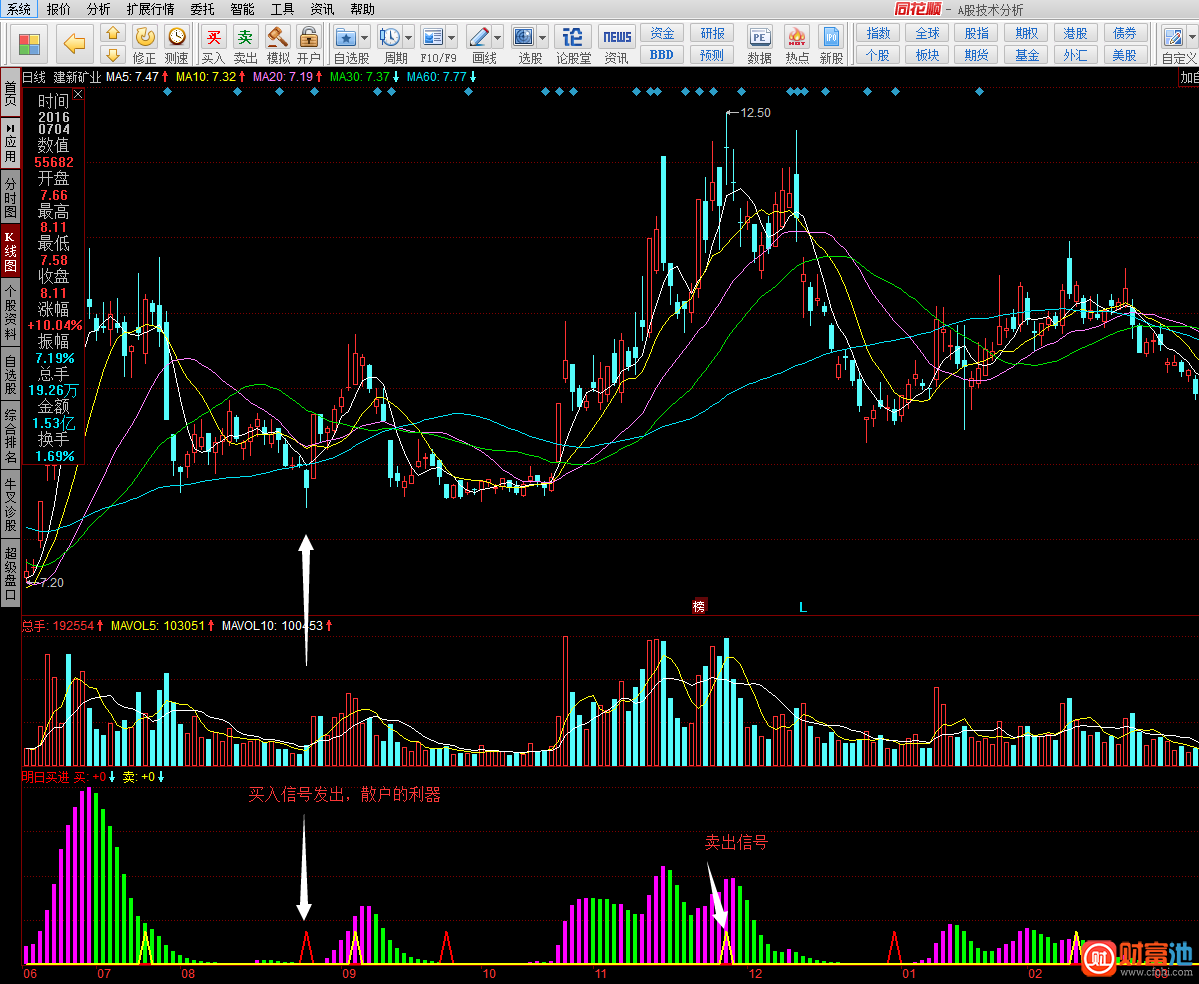
Task: Click the 指数 index button
Action: coord(878,33)
